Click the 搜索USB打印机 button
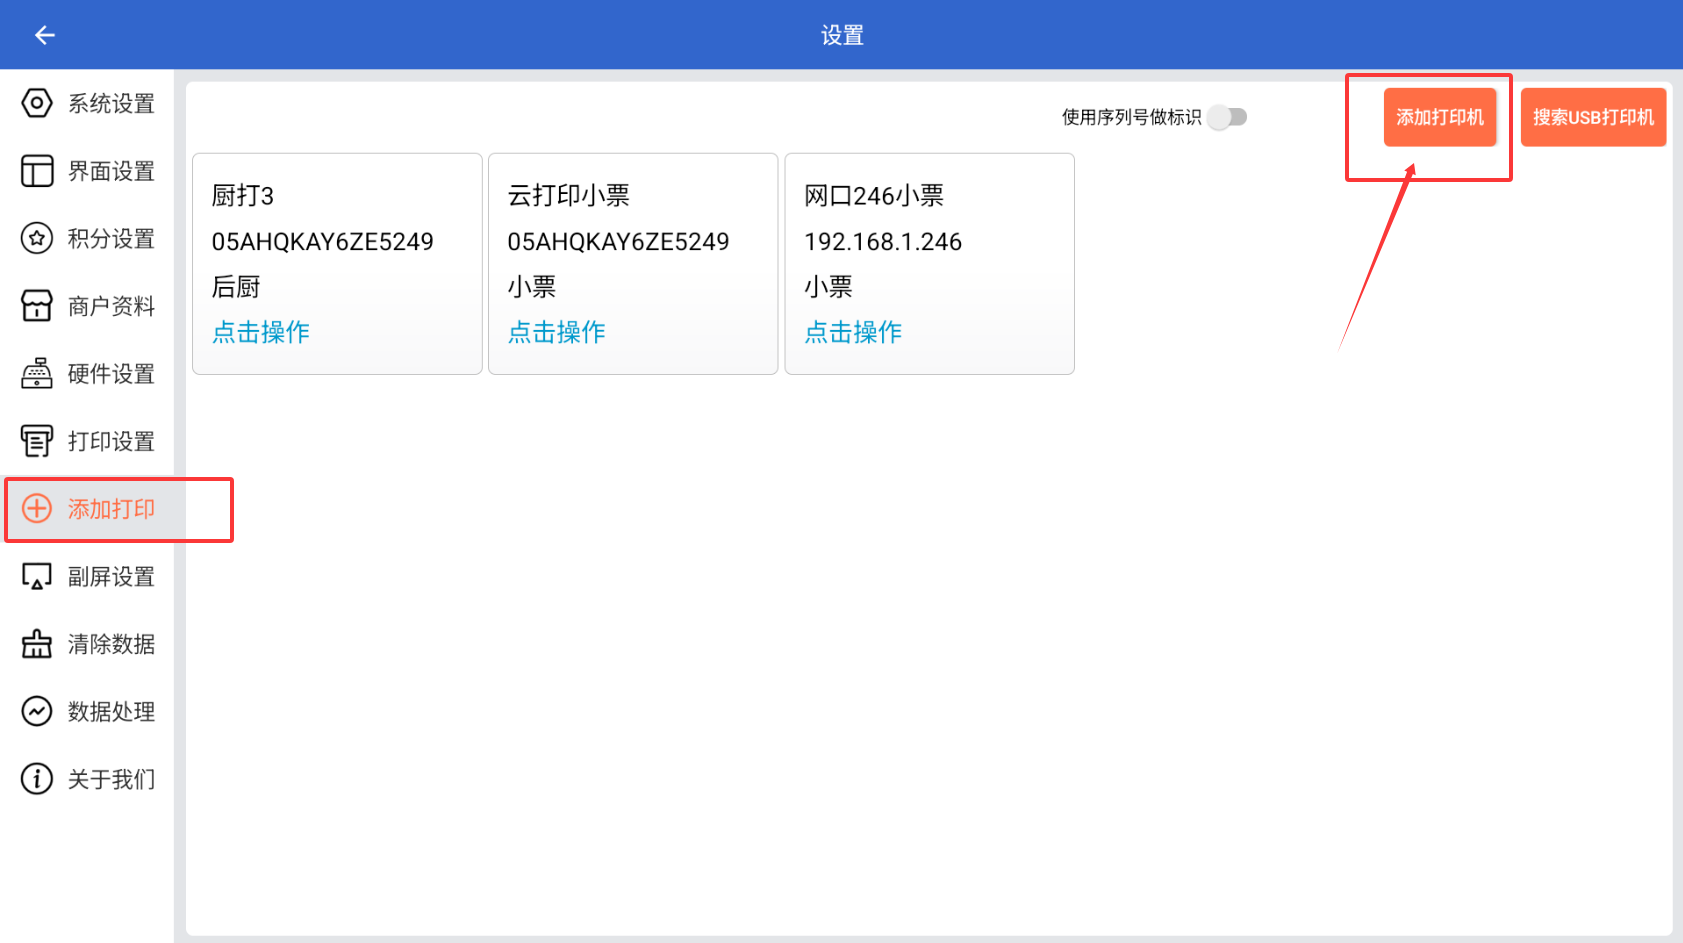 pyautogui.click(x=1593, y=117)
